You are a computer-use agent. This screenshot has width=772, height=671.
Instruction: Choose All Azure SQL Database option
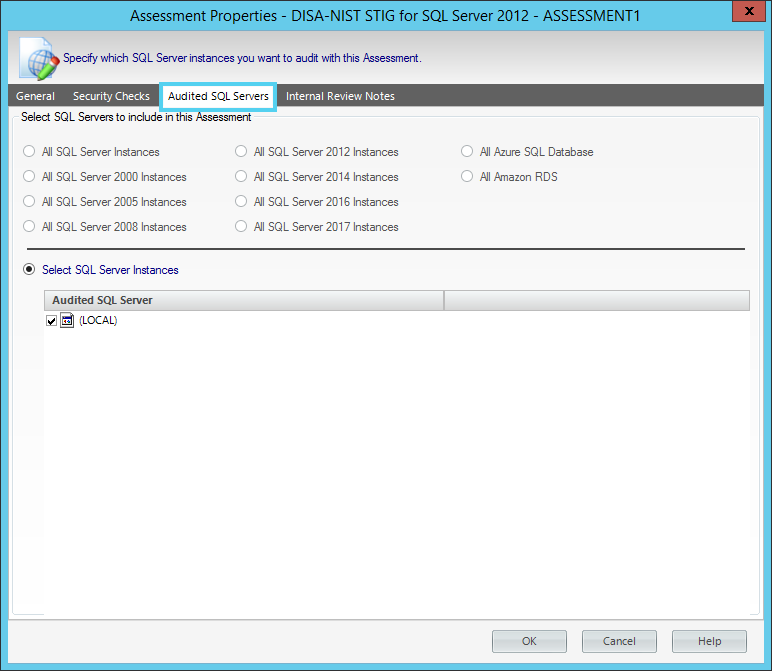coord(467,151)
